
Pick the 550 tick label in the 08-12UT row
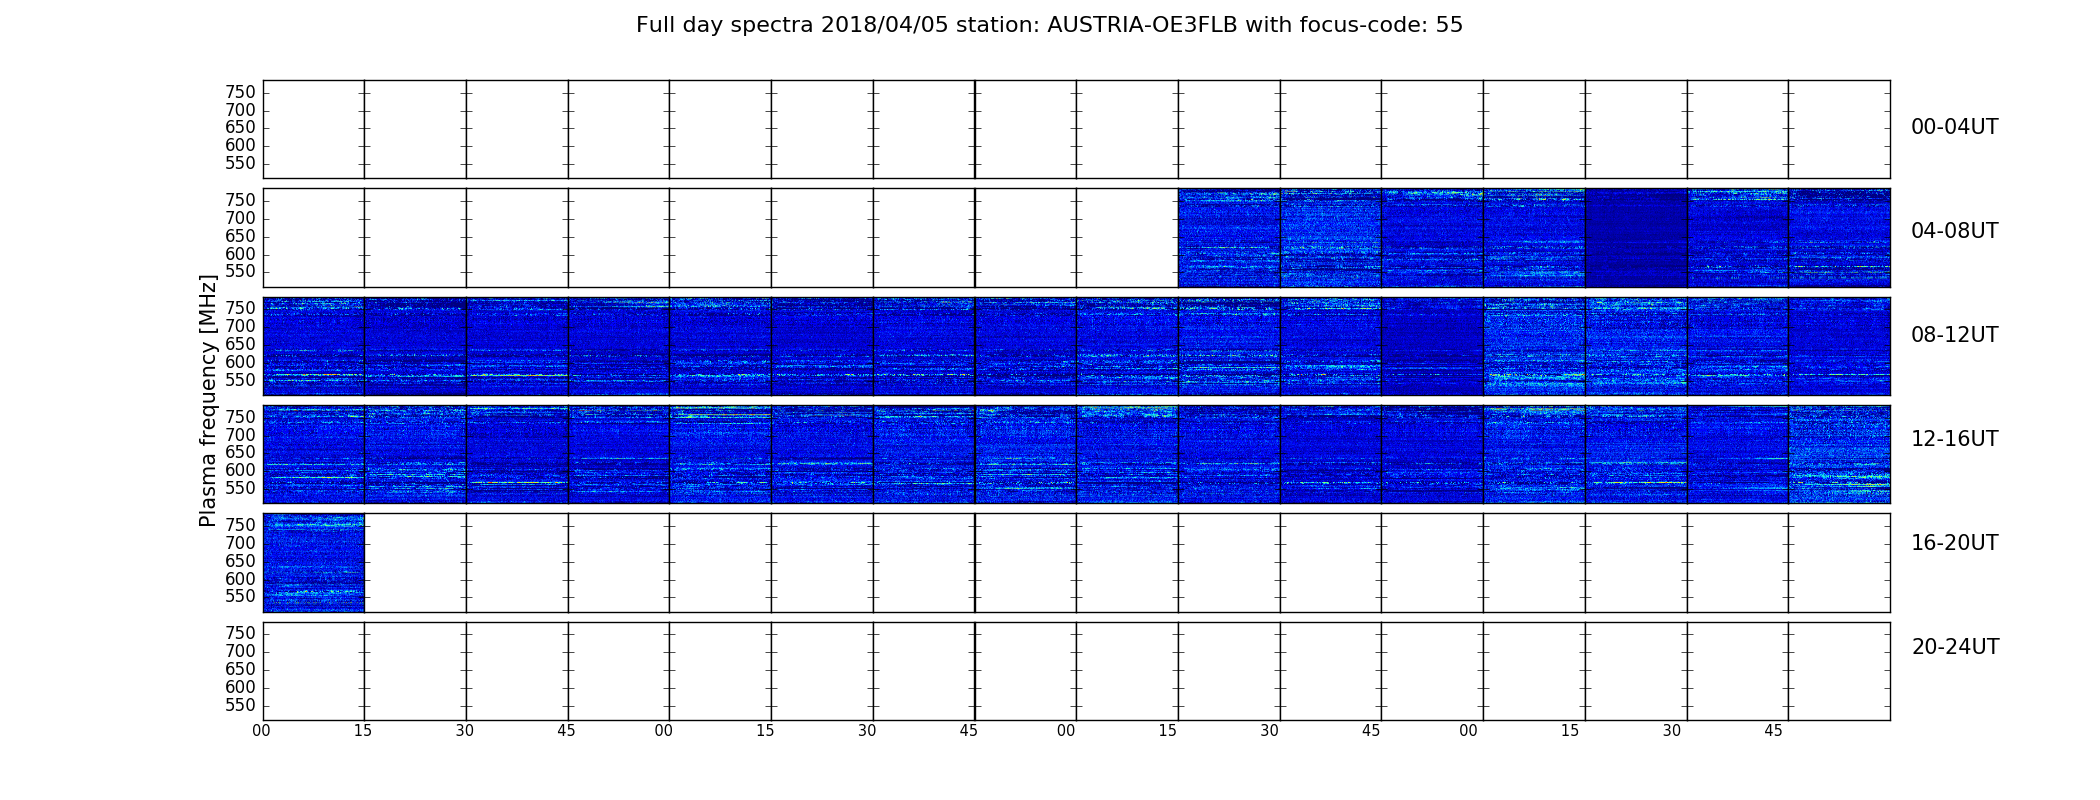tap(240, 381)
